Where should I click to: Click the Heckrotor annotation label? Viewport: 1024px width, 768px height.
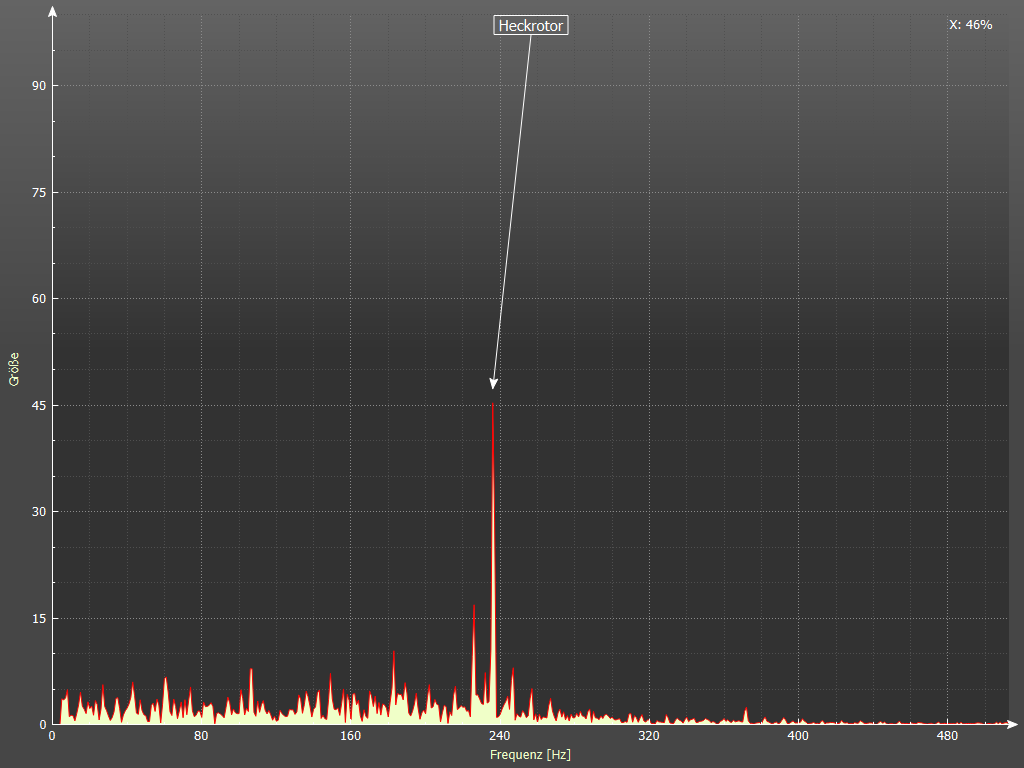[531, 26]
